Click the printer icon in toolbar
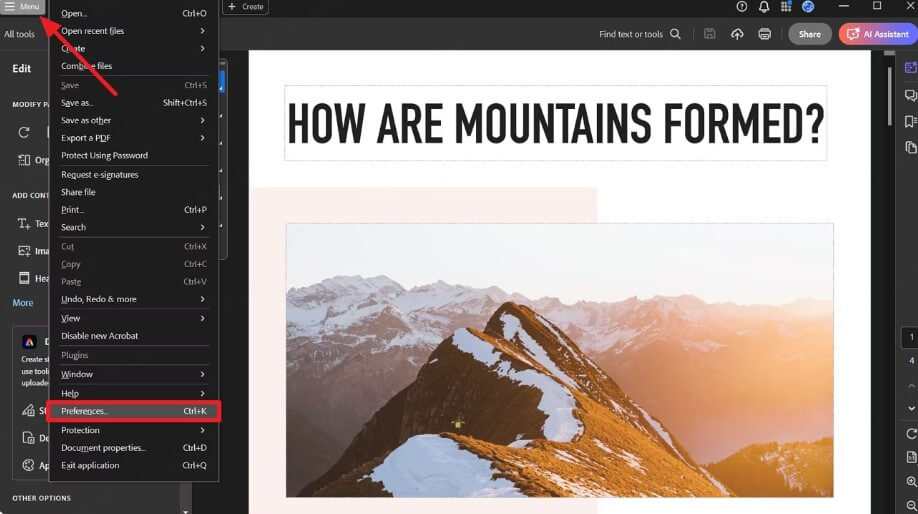 [x=765, y=34]
